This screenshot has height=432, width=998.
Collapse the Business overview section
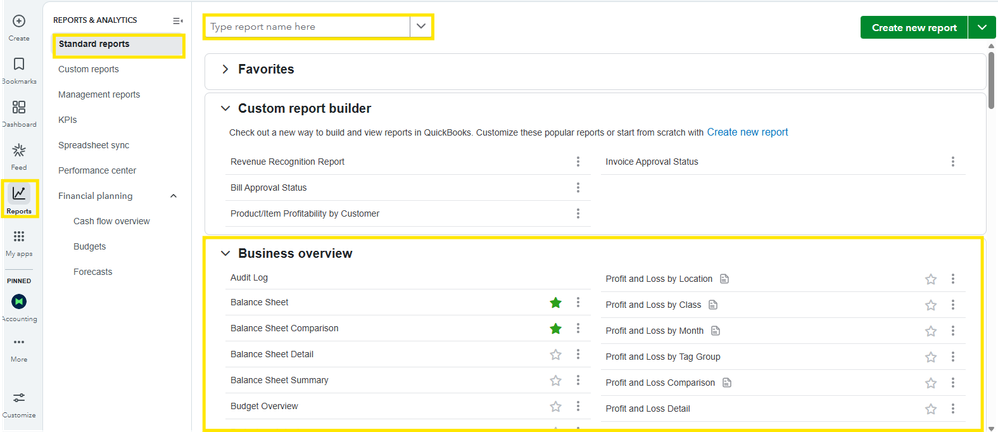tap(225, 253)
